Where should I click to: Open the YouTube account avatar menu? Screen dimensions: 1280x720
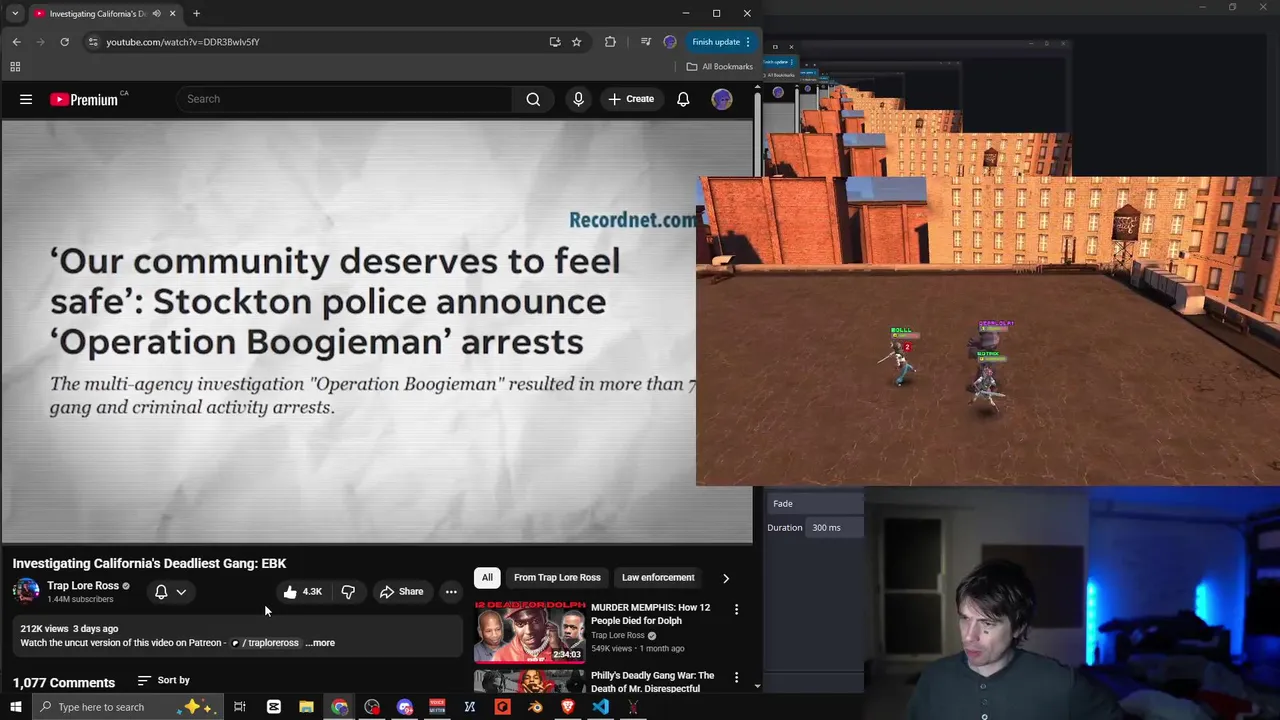point(722,99)
